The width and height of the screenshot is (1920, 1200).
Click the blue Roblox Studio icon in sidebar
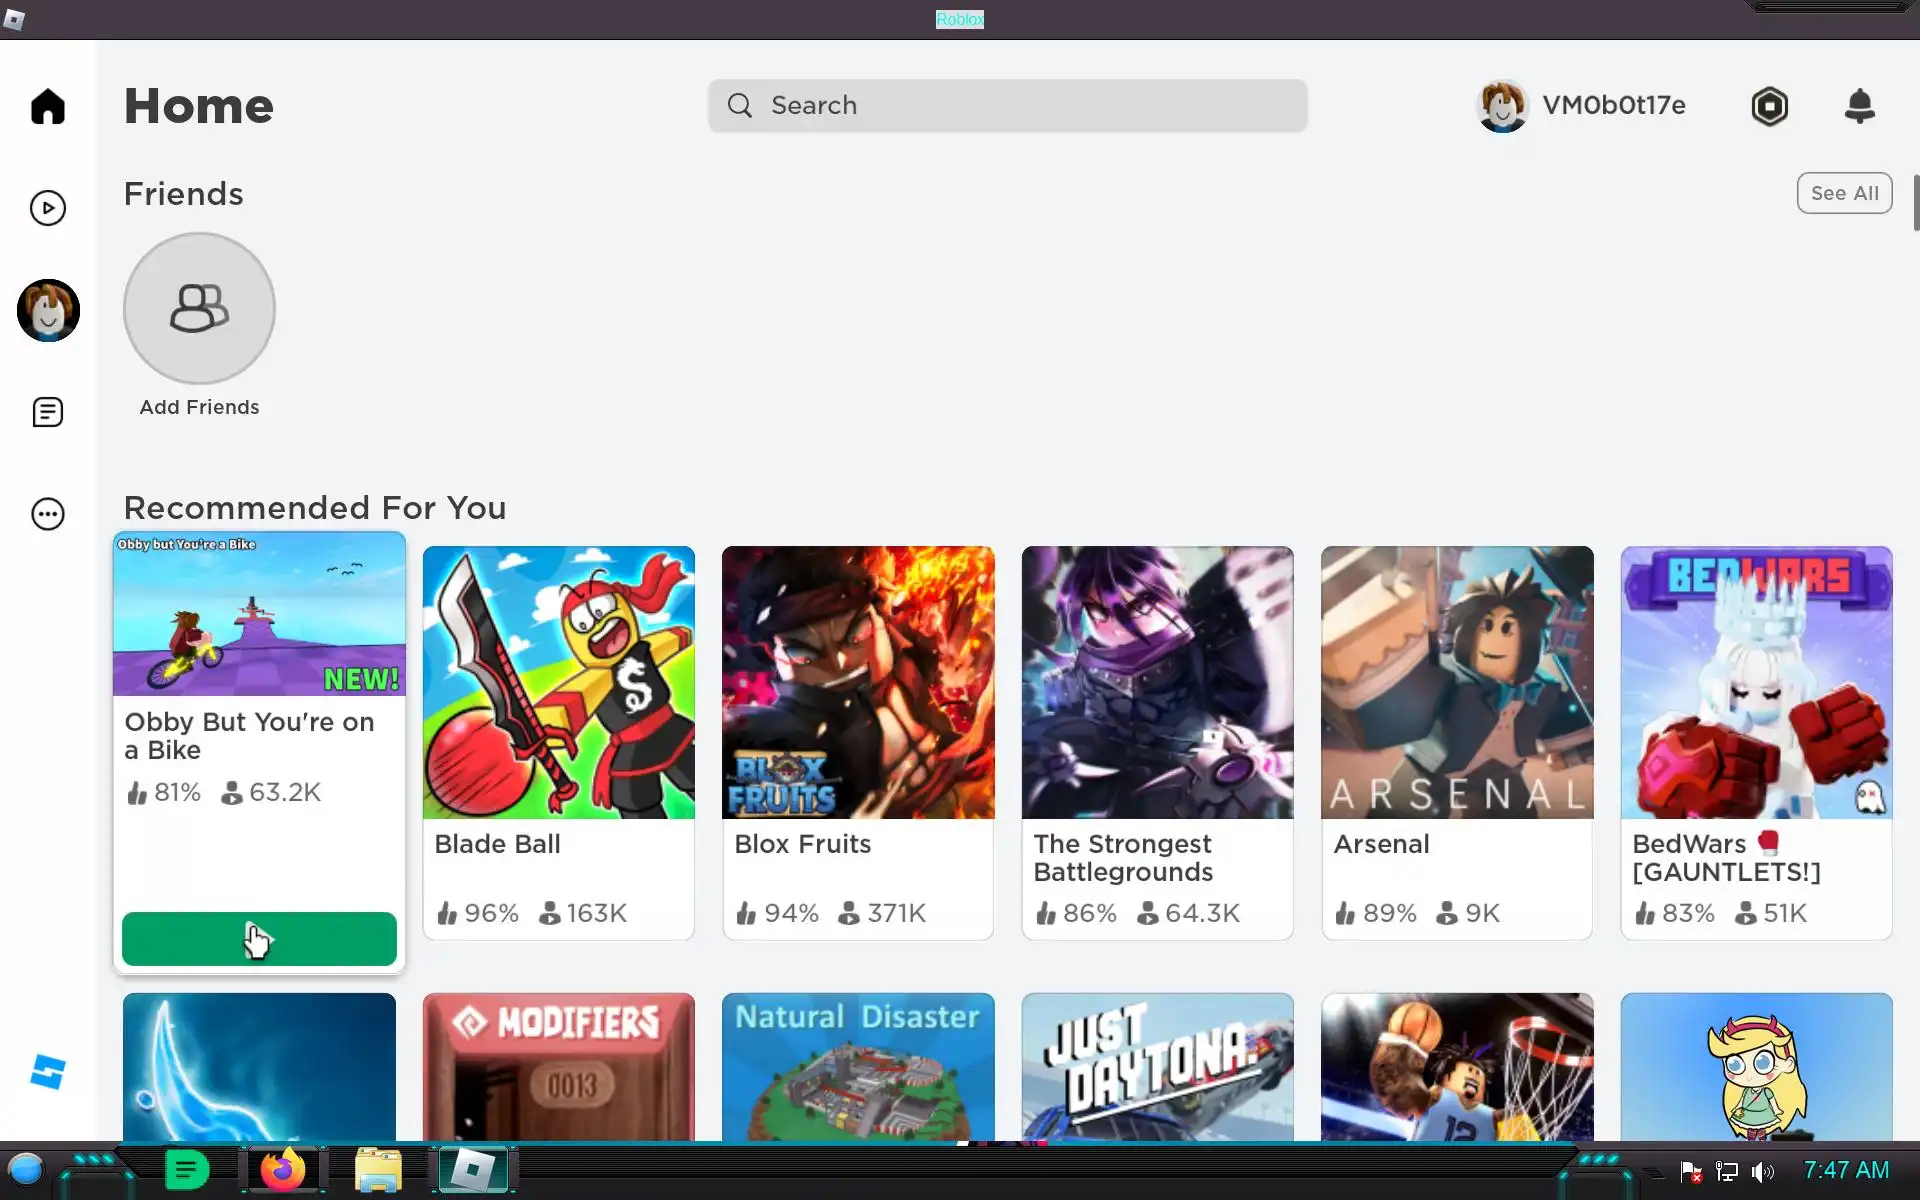click(x=47, y=1072)
